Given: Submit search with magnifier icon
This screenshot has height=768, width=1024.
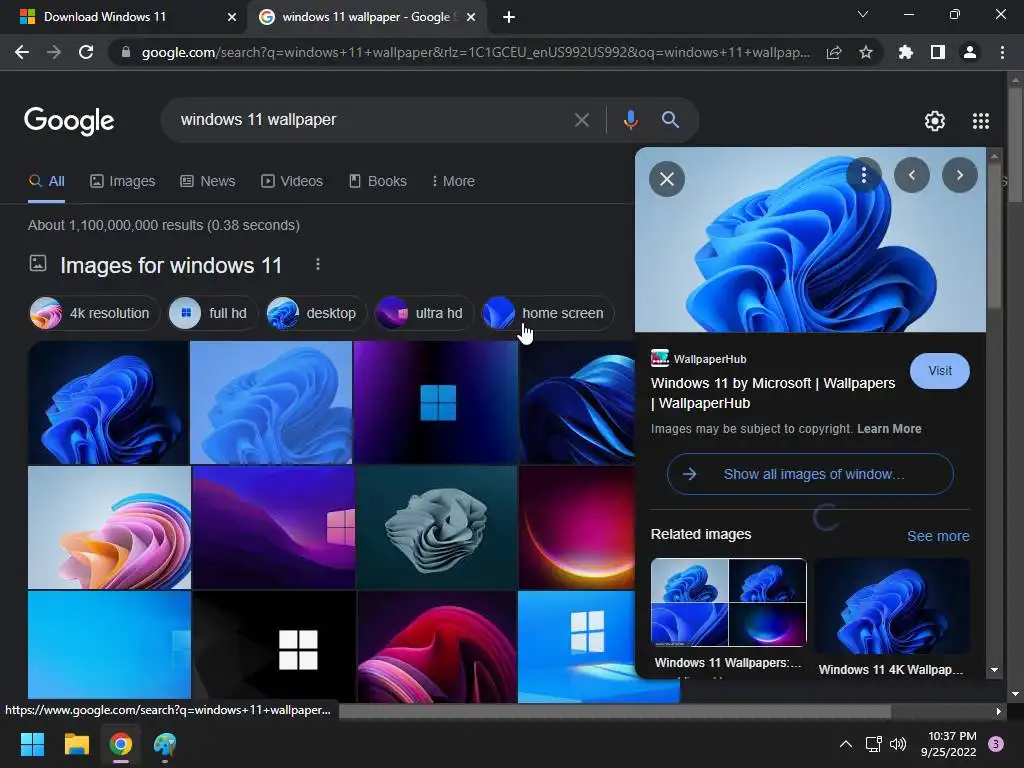Looking at the screenshot, I should click(x=670, y=120).
